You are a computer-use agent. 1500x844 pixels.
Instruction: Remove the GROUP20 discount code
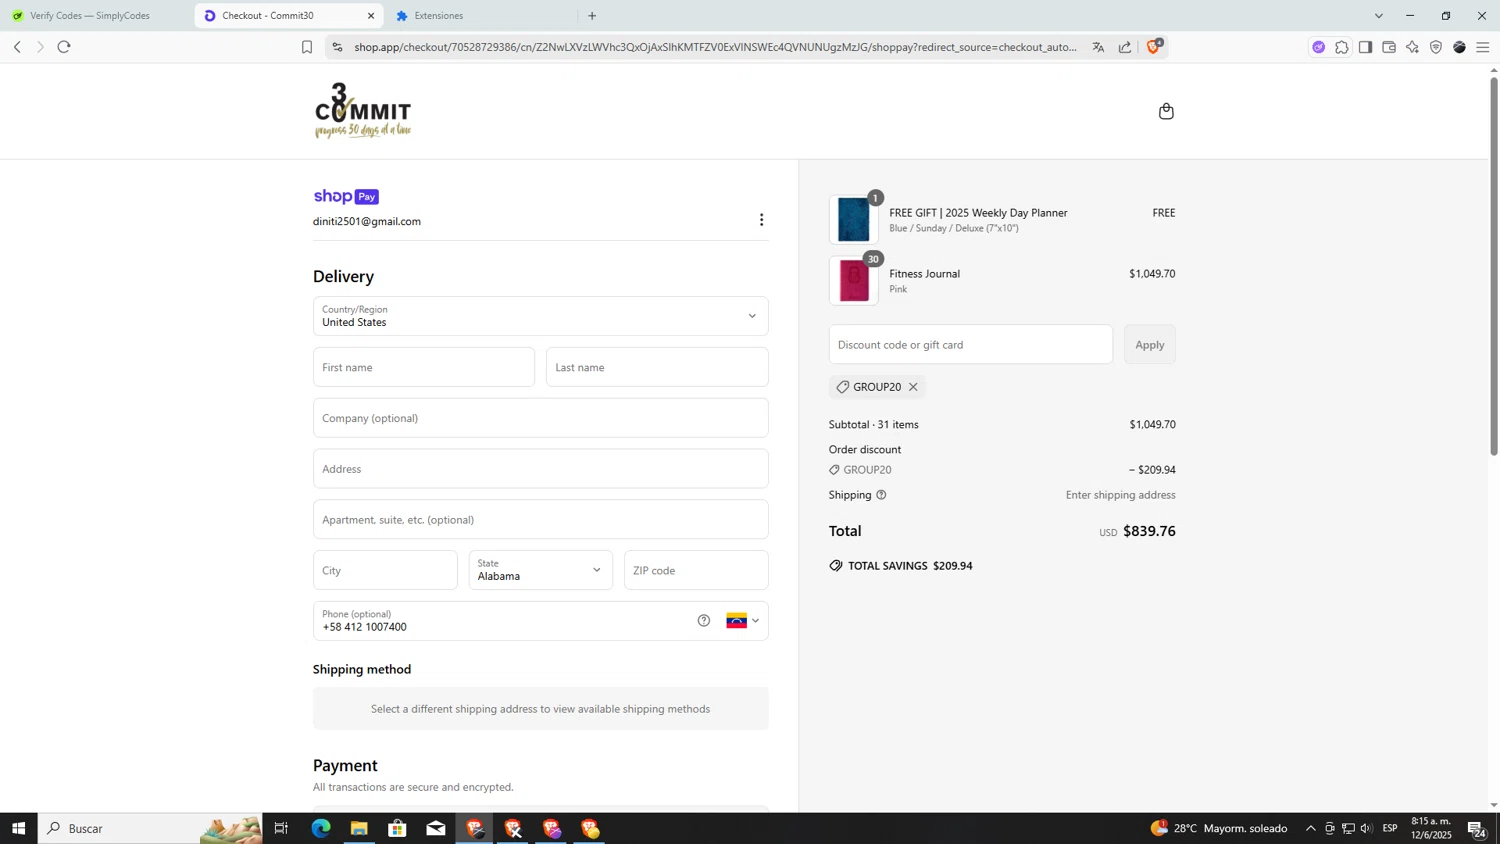coord(913,387)
